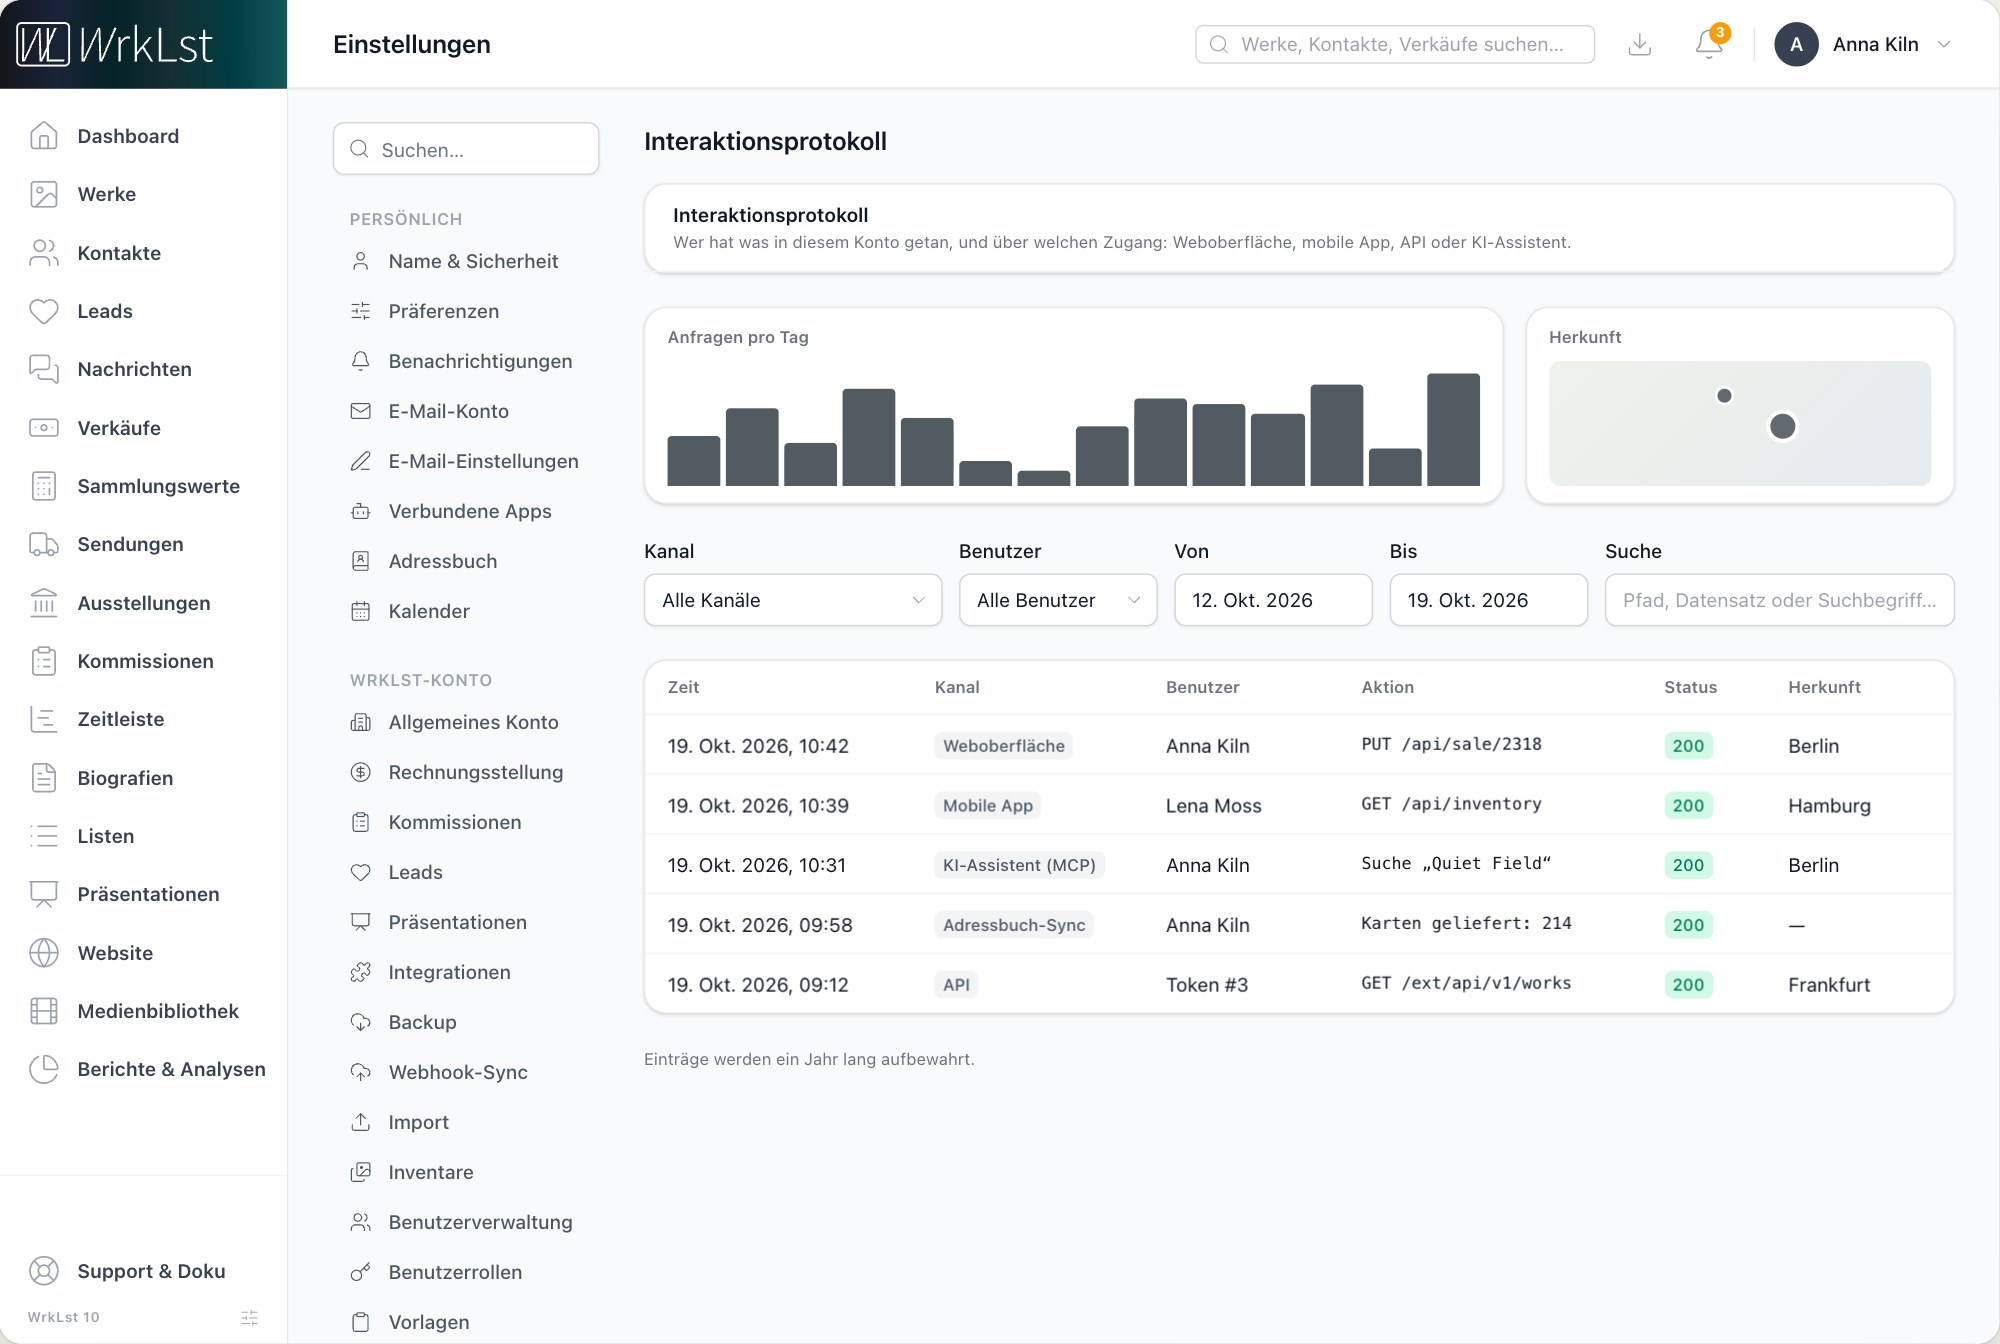The width and height of the screenshot is (2000, 1344).
Task: Open Sendungen truck icon
Action: [x=44, y=544]
